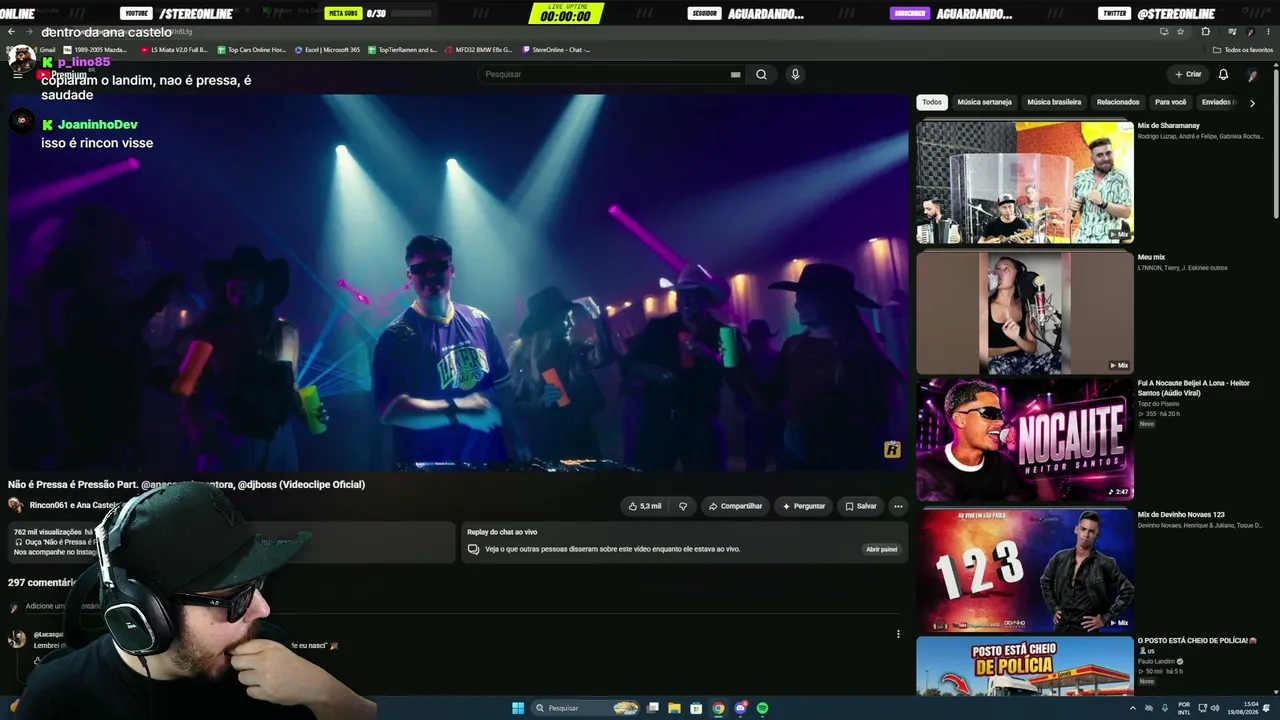Click the install/cast screen icon in the address bar
The width and height of the screenshot is (1280, 720).
click(x=1163, y=31)
